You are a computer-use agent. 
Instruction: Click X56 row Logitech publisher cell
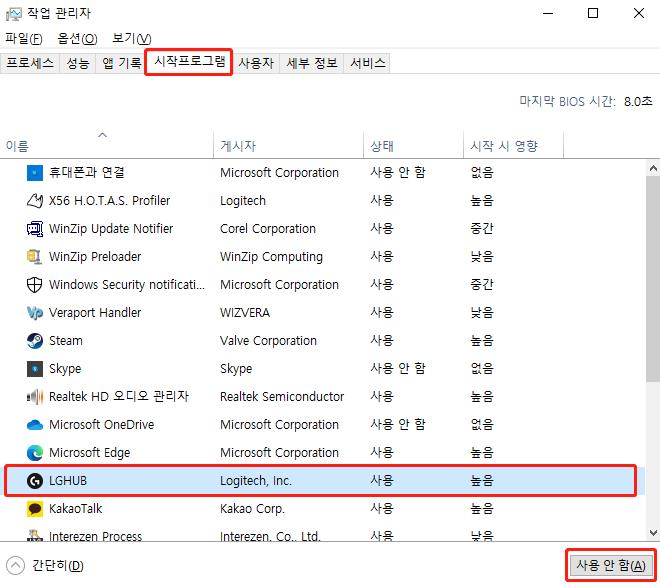[243, 201]
